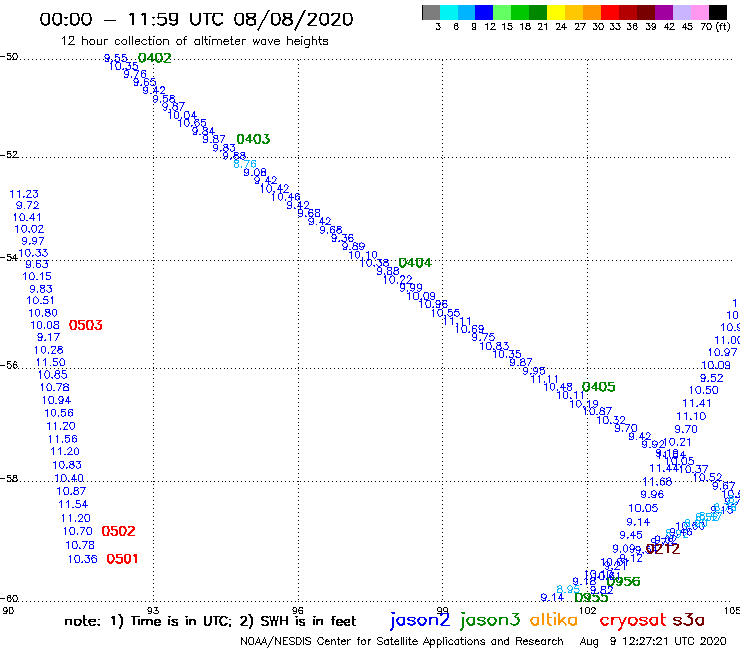740x650 pixels.
Task: Click the NOAA/NESDIS Center credit line
Action: 402,641
